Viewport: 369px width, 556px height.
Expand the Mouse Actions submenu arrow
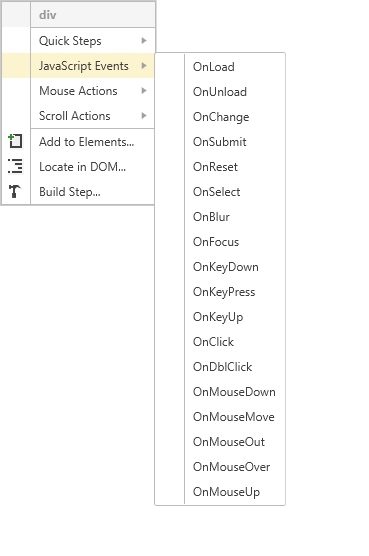[x=144, y=91]
